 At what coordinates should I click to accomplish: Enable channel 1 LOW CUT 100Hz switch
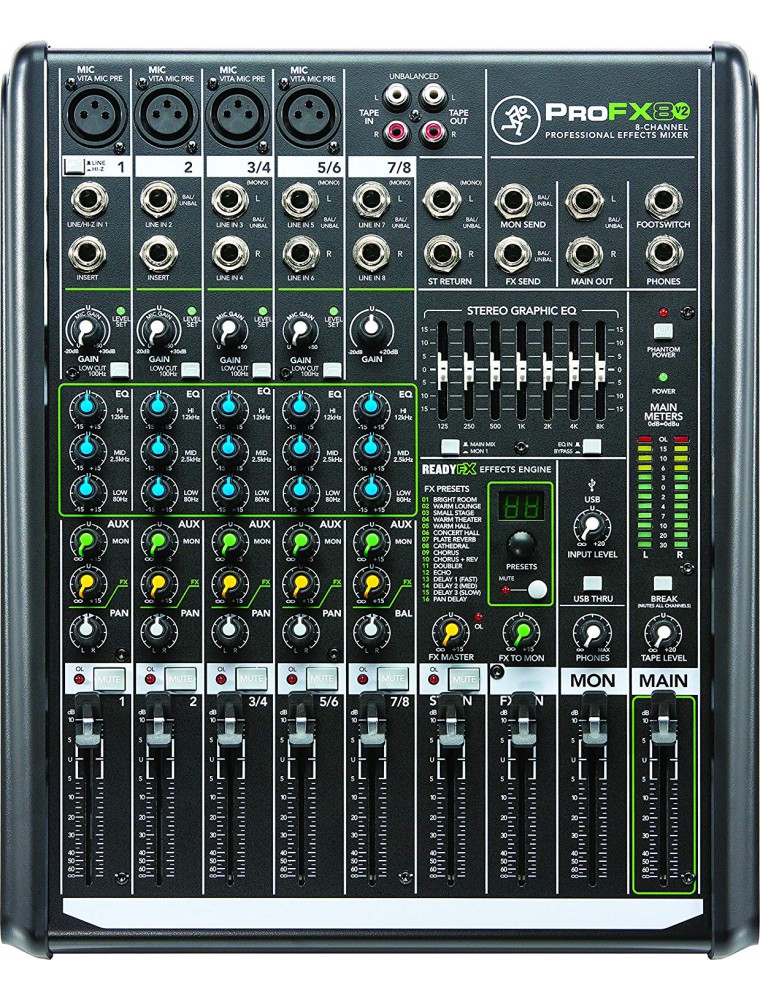(x=119, y=369)
